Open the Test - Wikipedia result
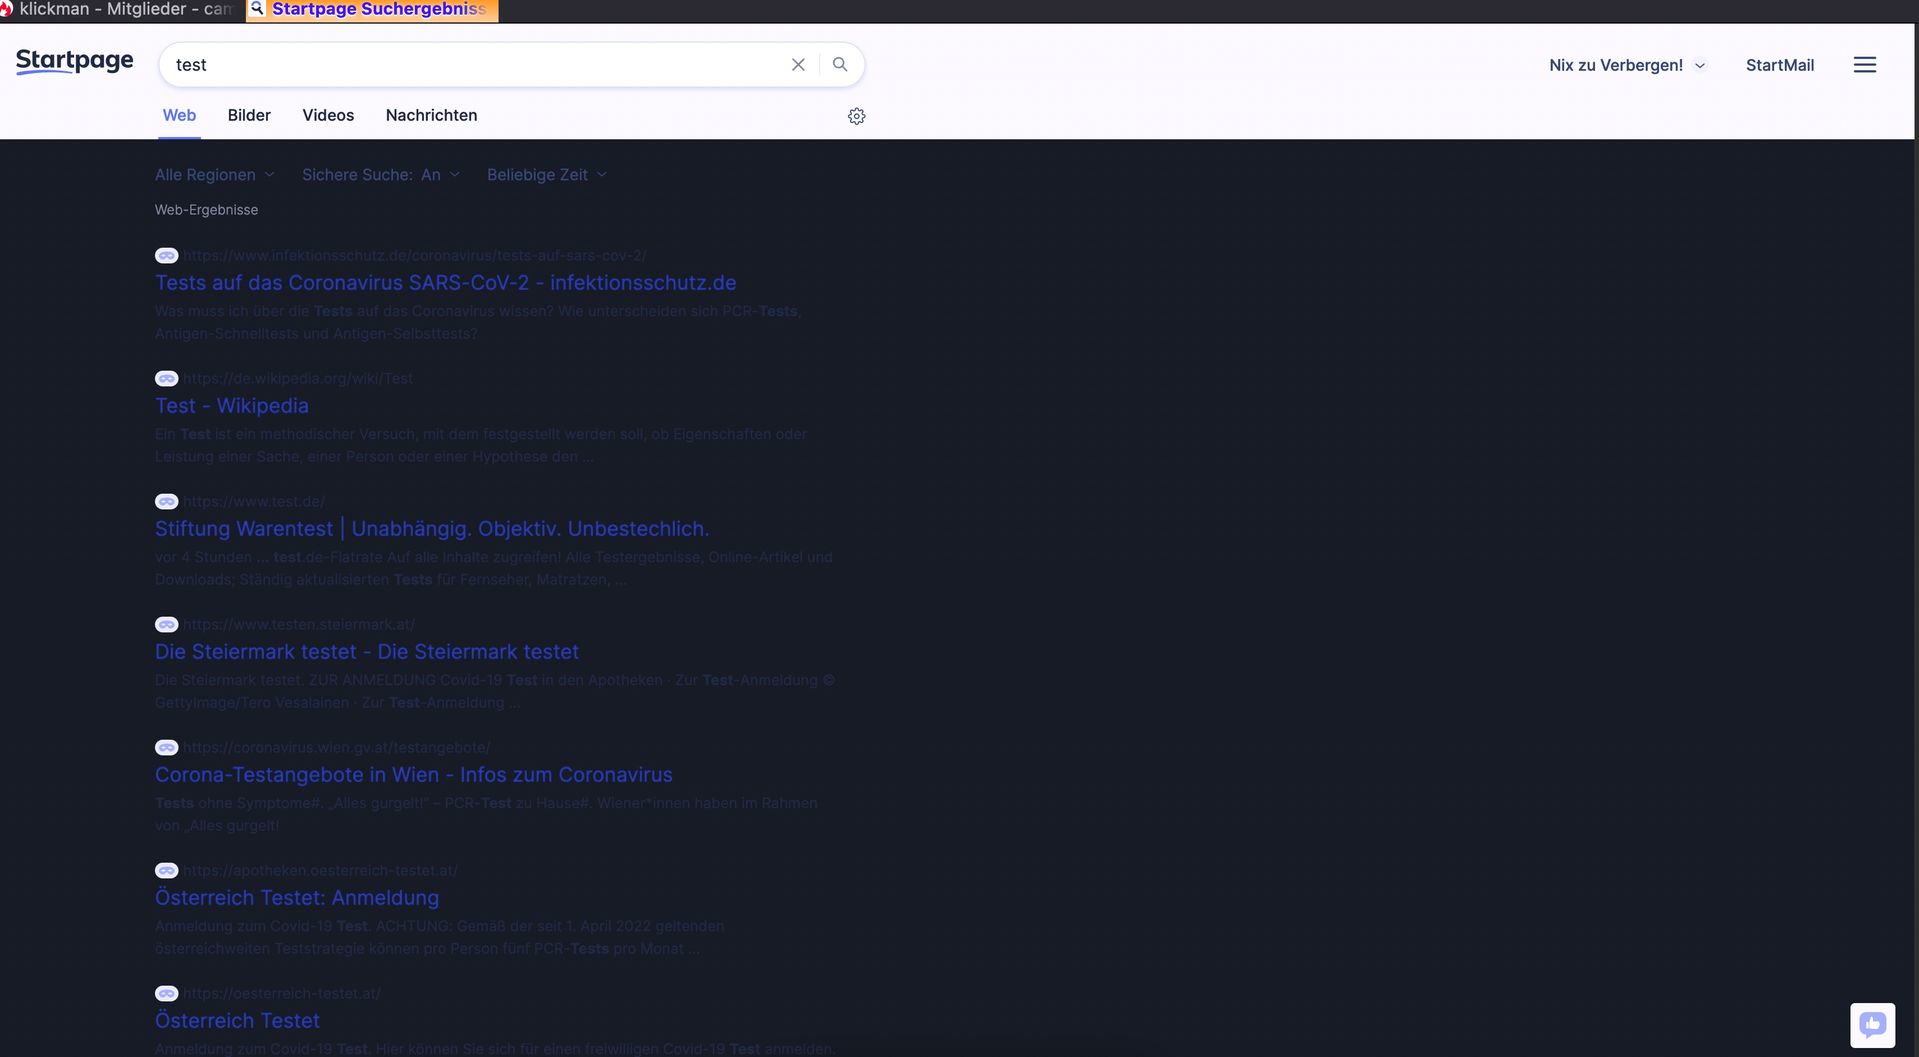Image resolution: width=1919 pixels, height=1057 pixels. [x=232, y=406]
